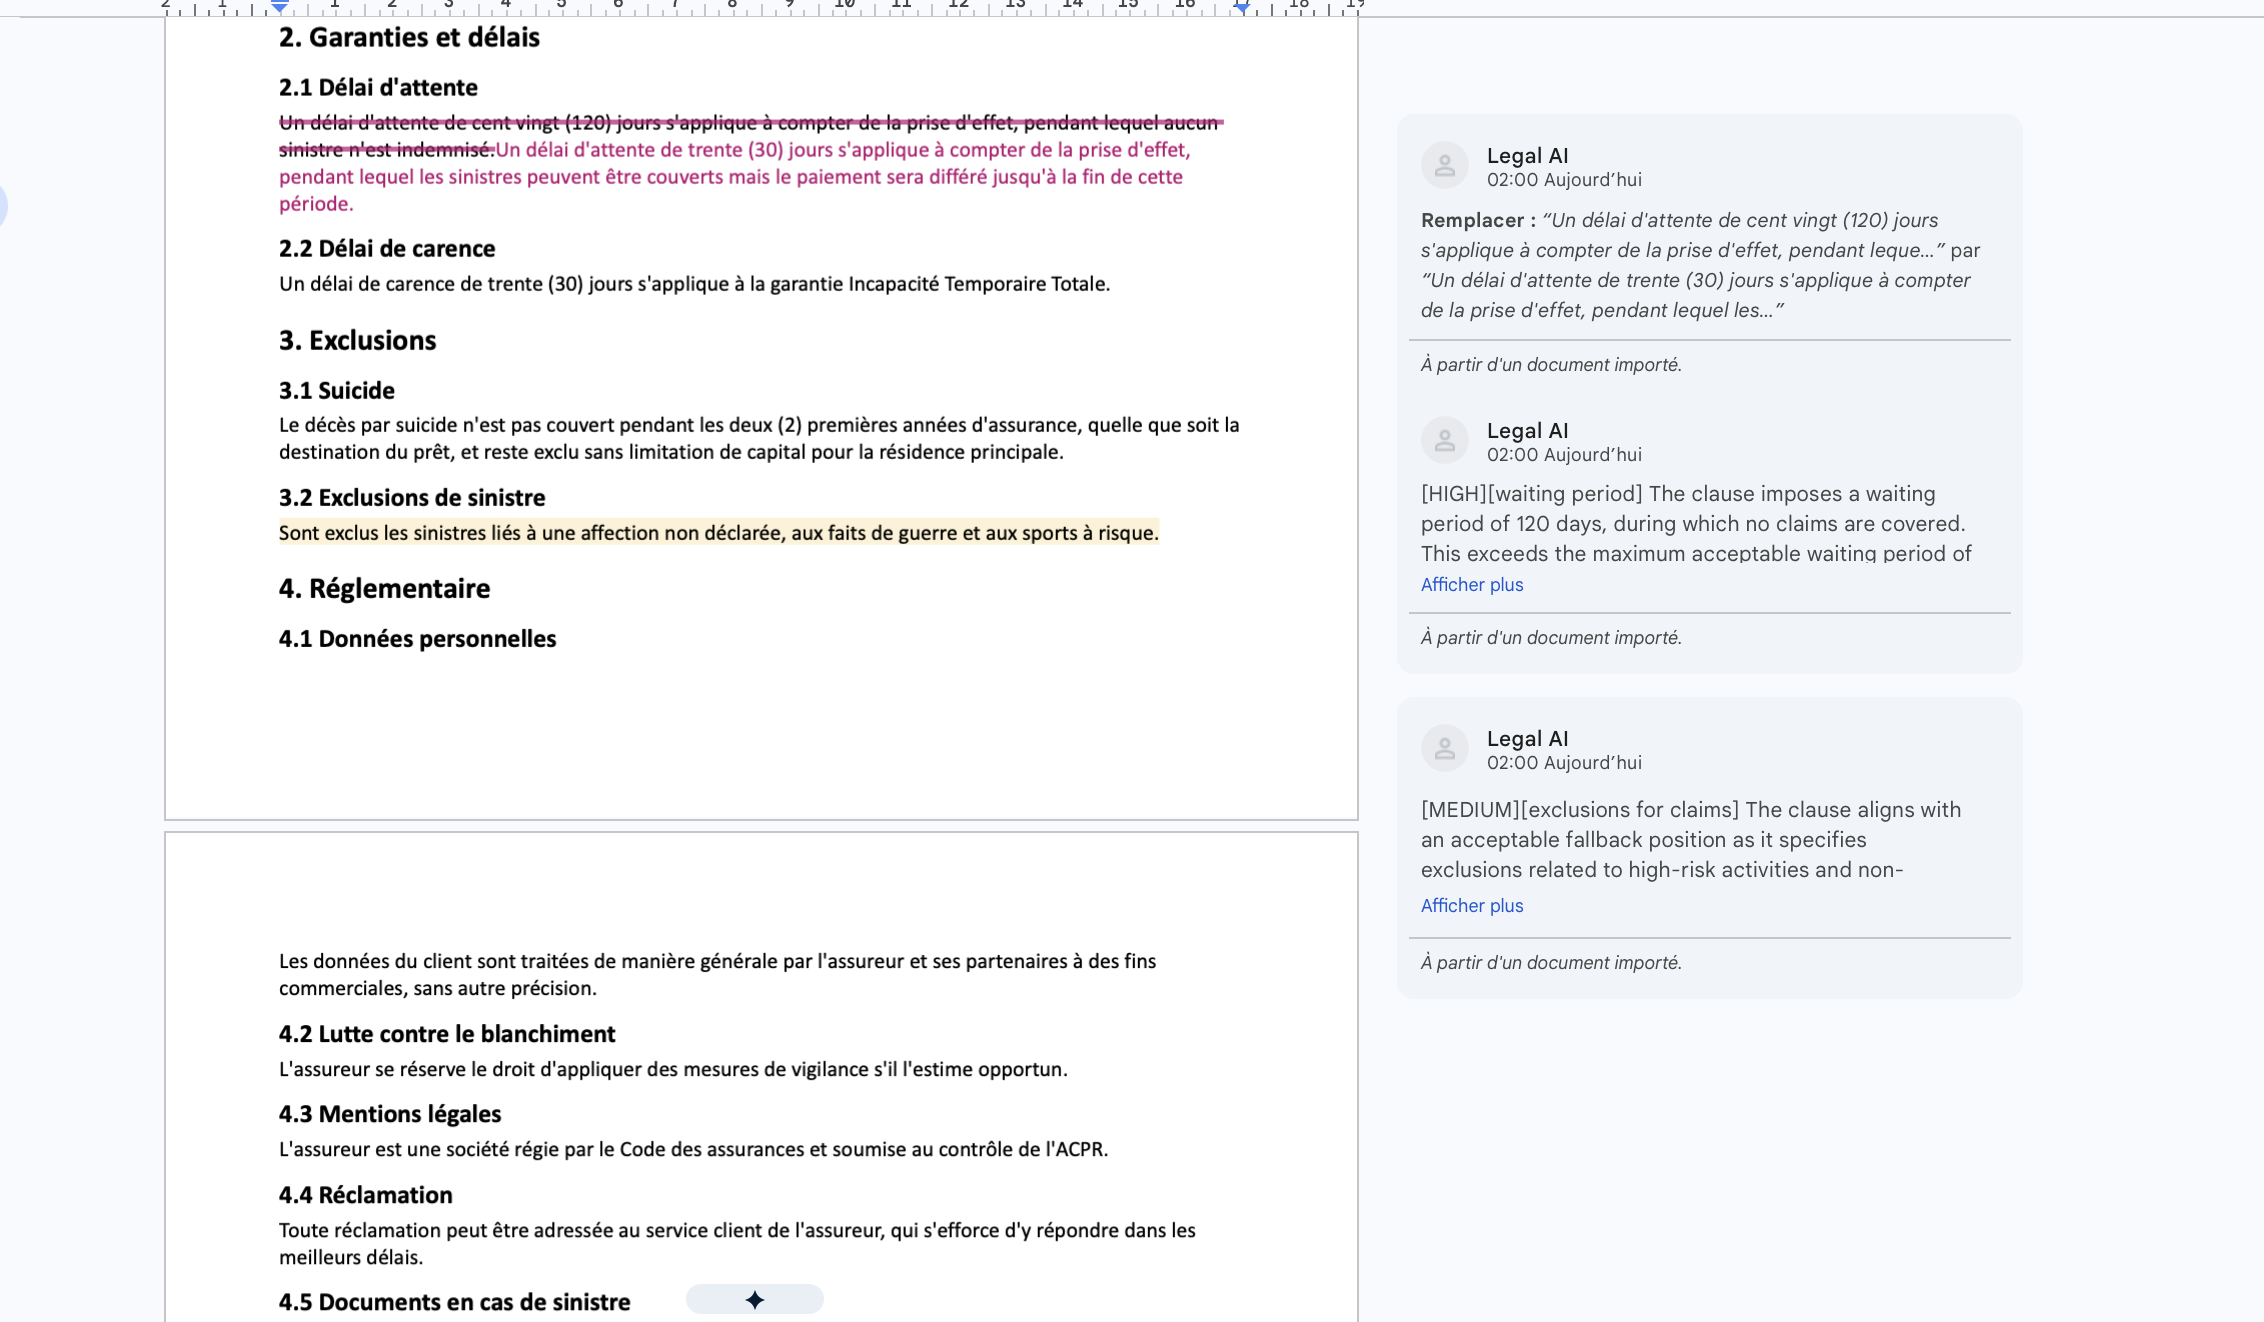The width and height of the screenshot is (2264, 1322).
Task: Click the paragraph about délai de carence Incapacité Temporaire
Action: tap(694, 284)
